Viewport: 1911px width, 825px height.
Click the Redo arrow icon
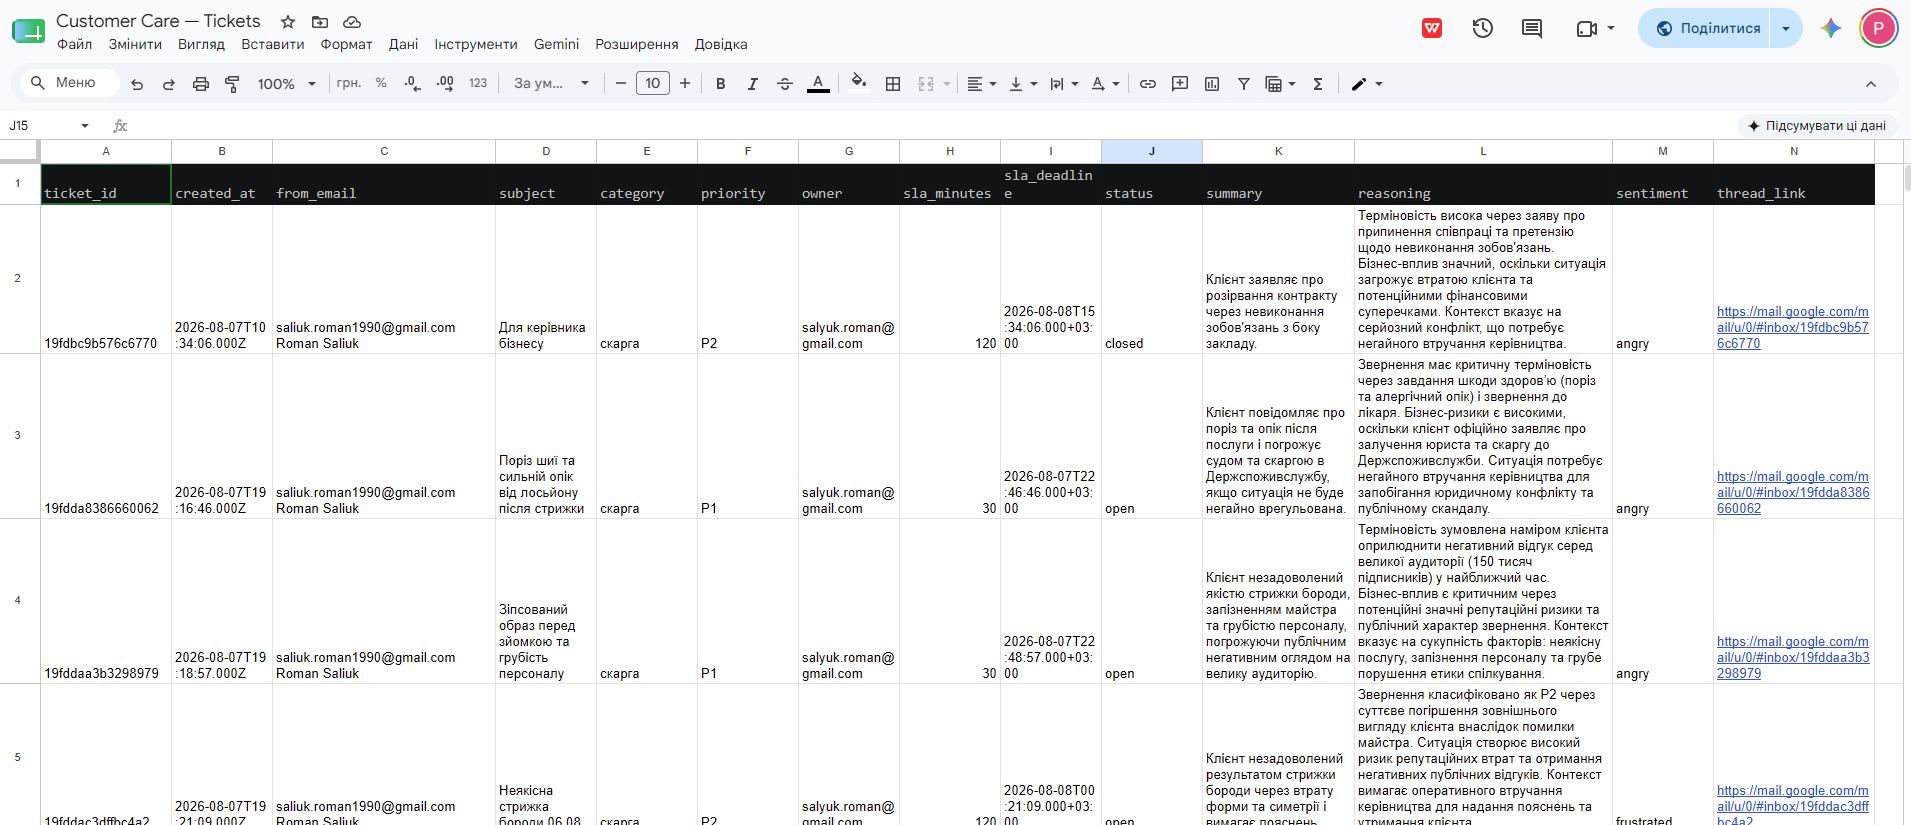tap(169, 84)
